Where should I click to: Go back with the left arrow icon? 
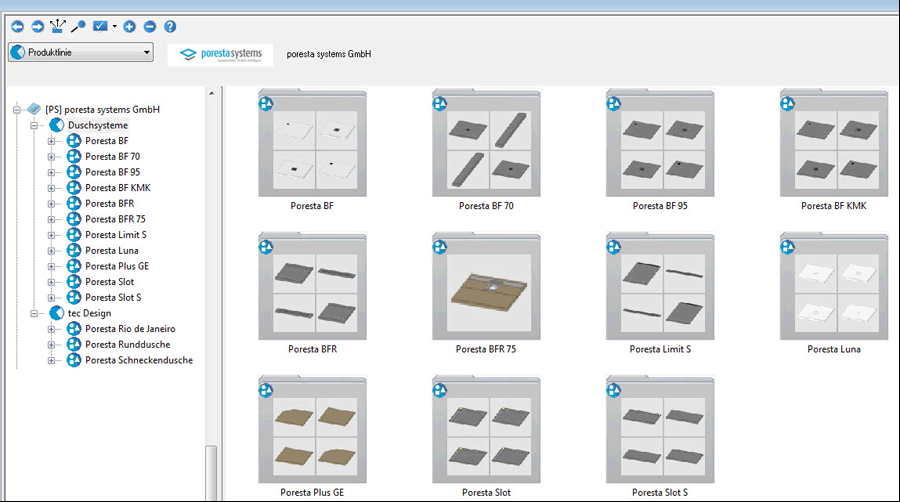coord(17,26)
